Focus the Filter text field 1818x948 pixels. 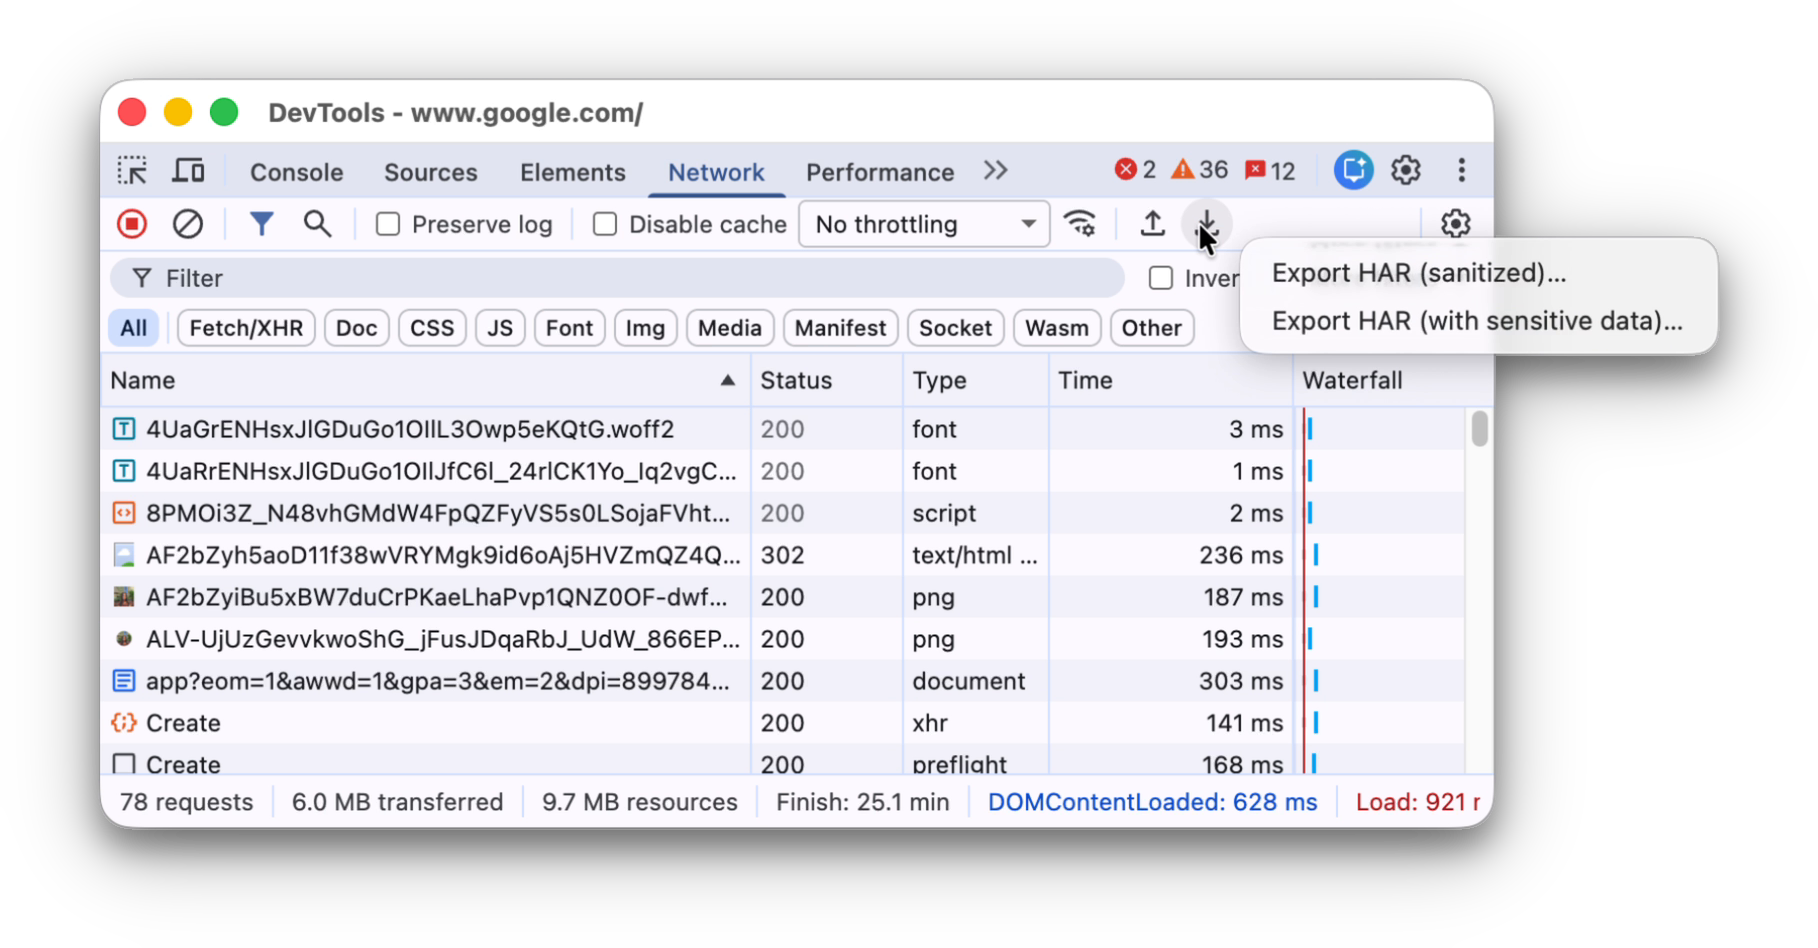click(x=617, y=278)
